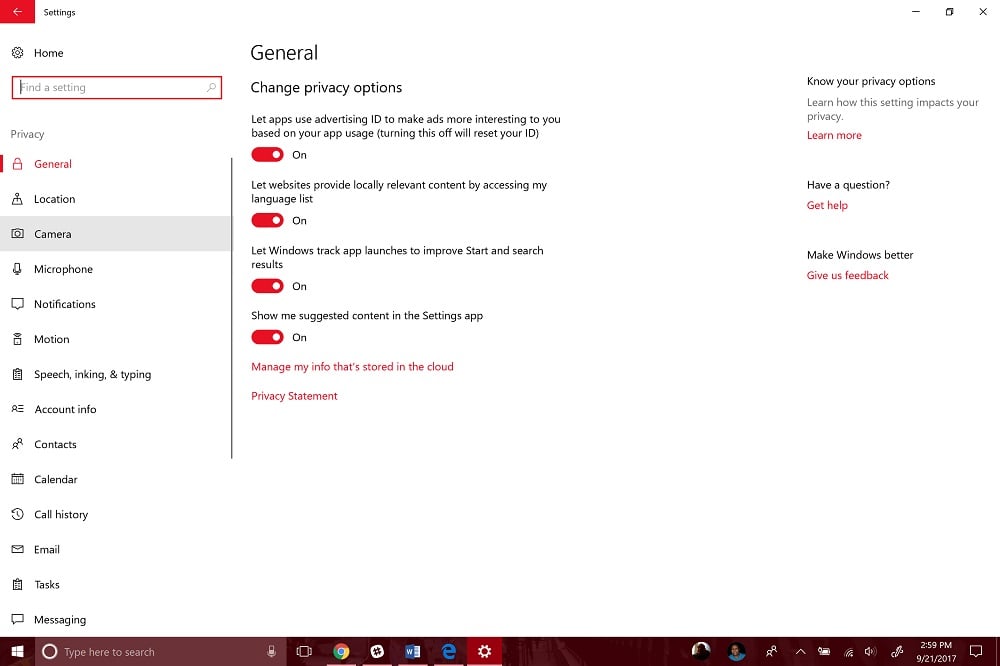This screenshot has width=1000, height=666.
Task: Expand hidden icons in the system tray
Action: coord(800,651)
